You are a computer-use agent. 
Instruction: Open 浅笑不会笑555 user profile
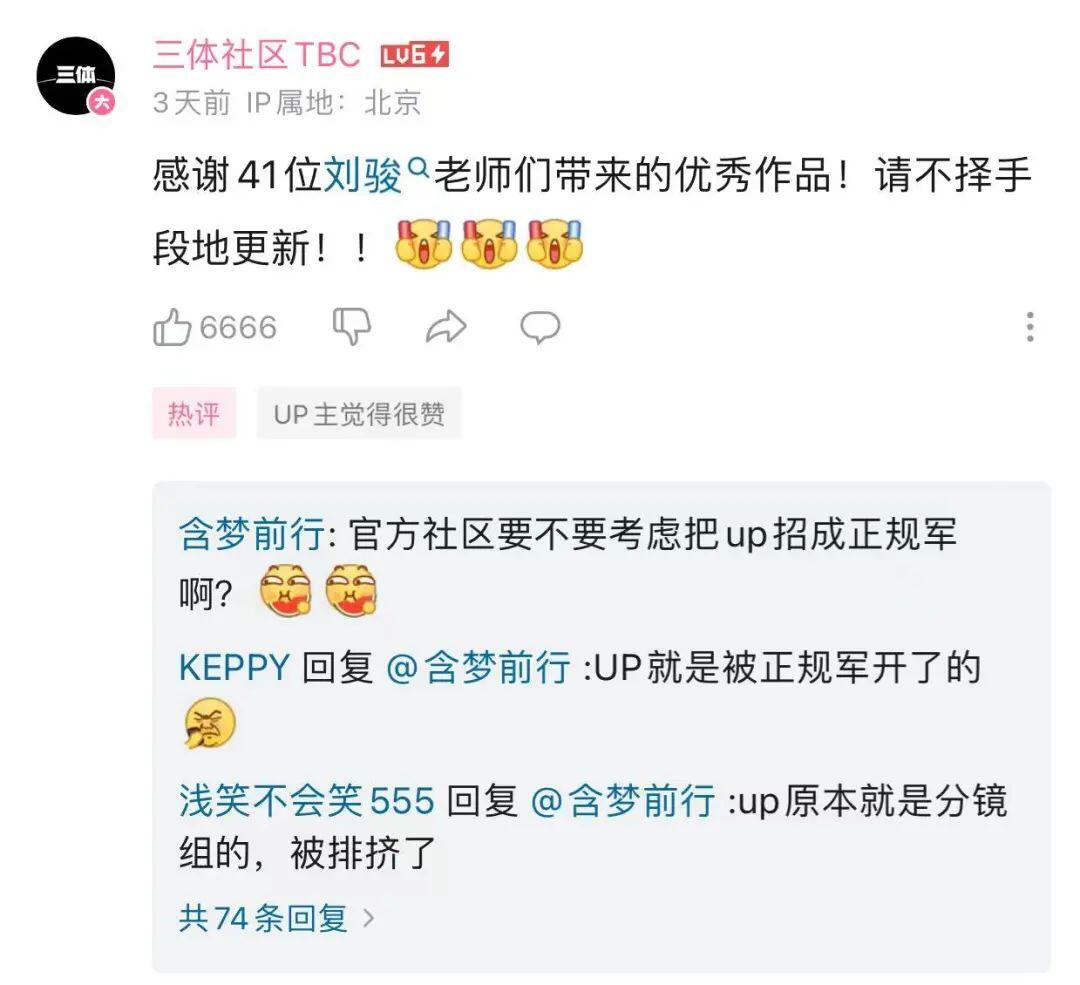[307, 800]
